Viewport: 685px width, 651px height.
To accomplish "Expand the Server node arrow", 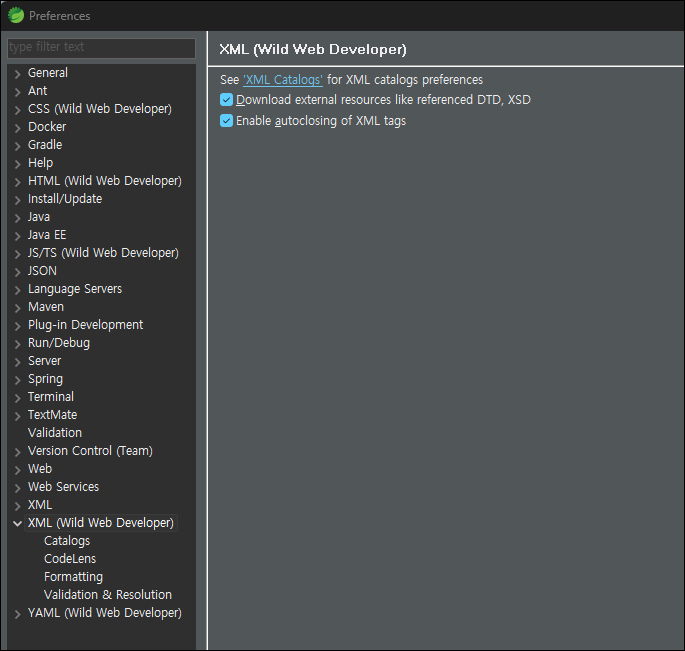I will tap(17, 362).
